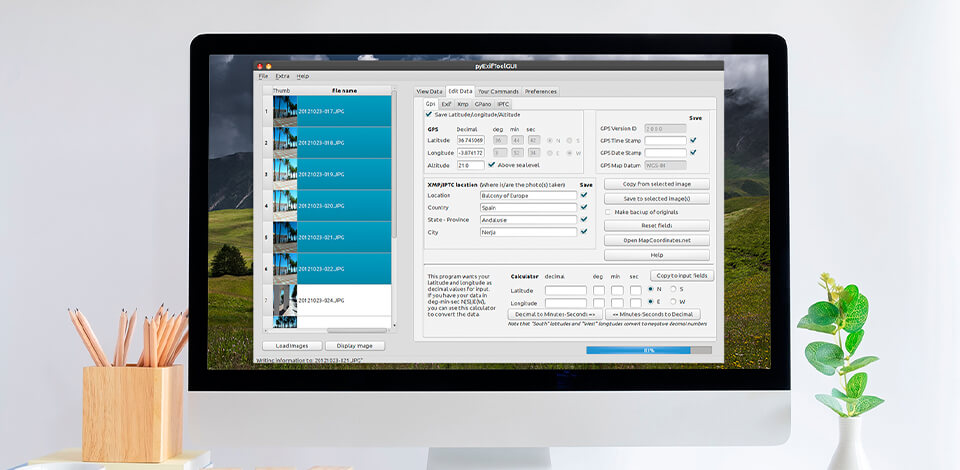
Task: Select calculator S latitude radio button
Action: click(x=673, y=289)
